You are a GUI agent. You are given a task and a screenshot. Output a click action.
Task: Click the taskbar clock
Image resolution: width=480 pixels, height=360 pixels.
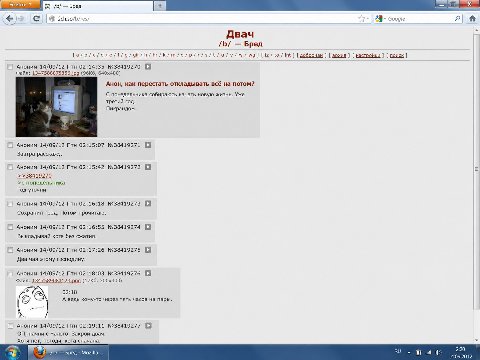click(461, 352)
